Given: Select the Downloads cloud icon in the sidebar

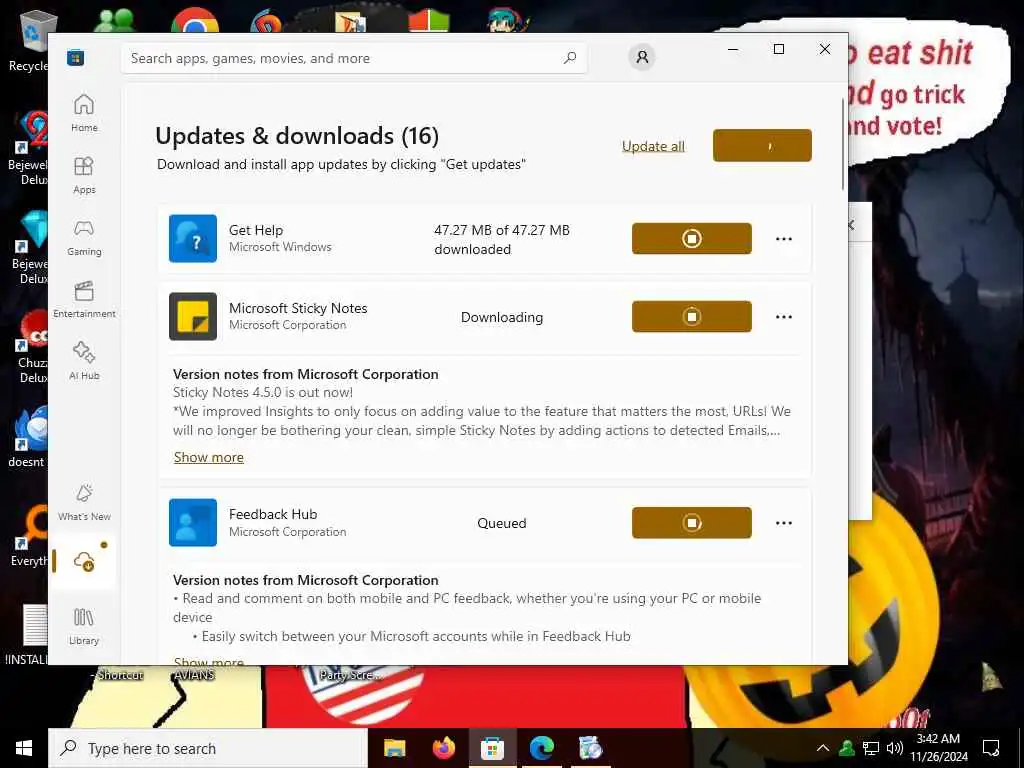Looking at the screenshot, I should 84,561.
